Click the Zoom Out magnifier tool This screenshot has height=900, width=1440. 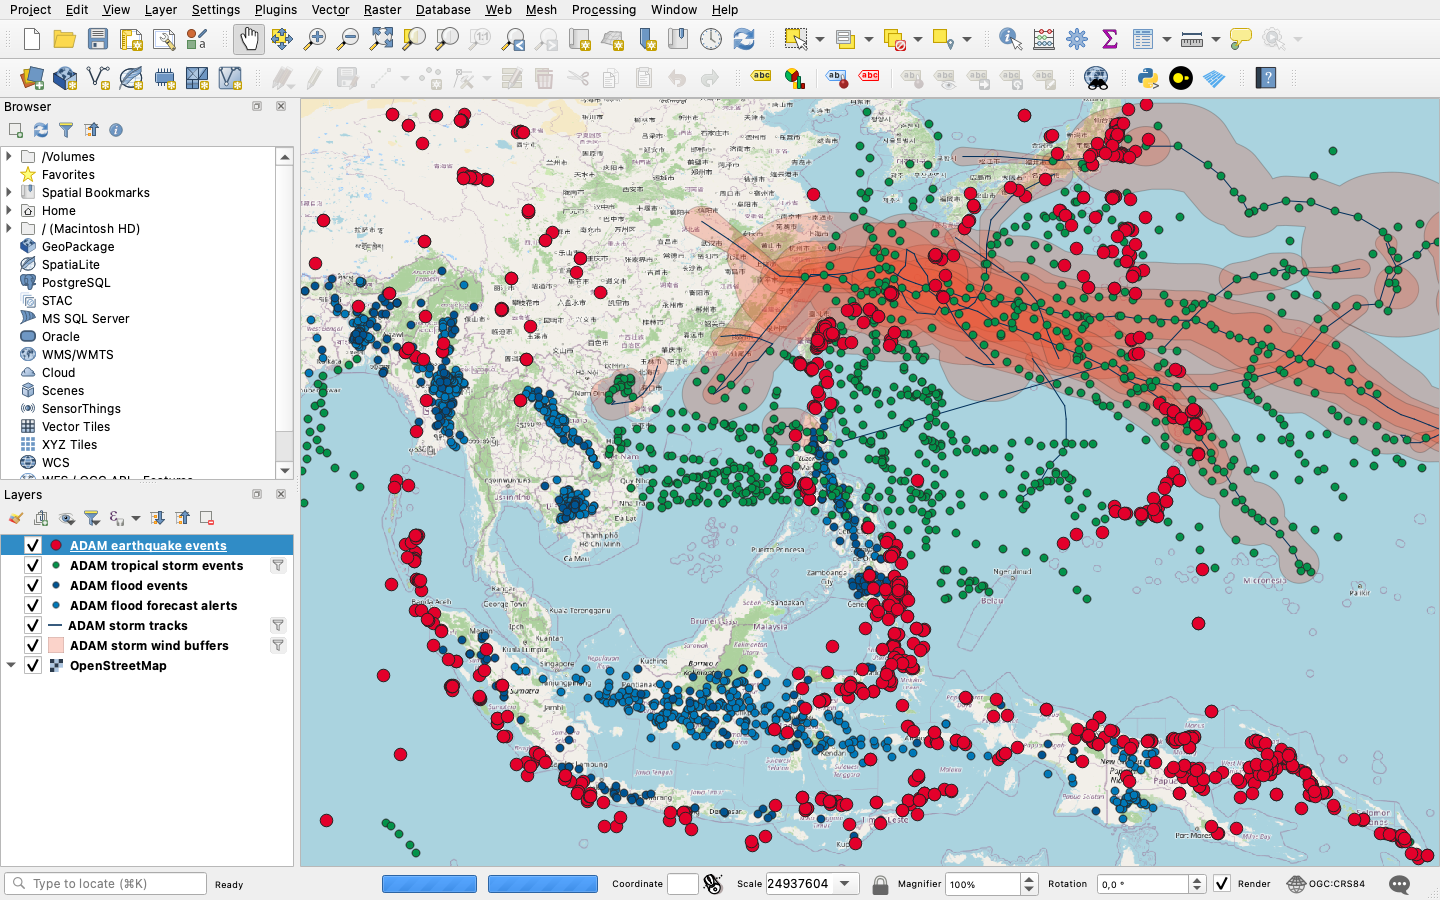point(348,39)
